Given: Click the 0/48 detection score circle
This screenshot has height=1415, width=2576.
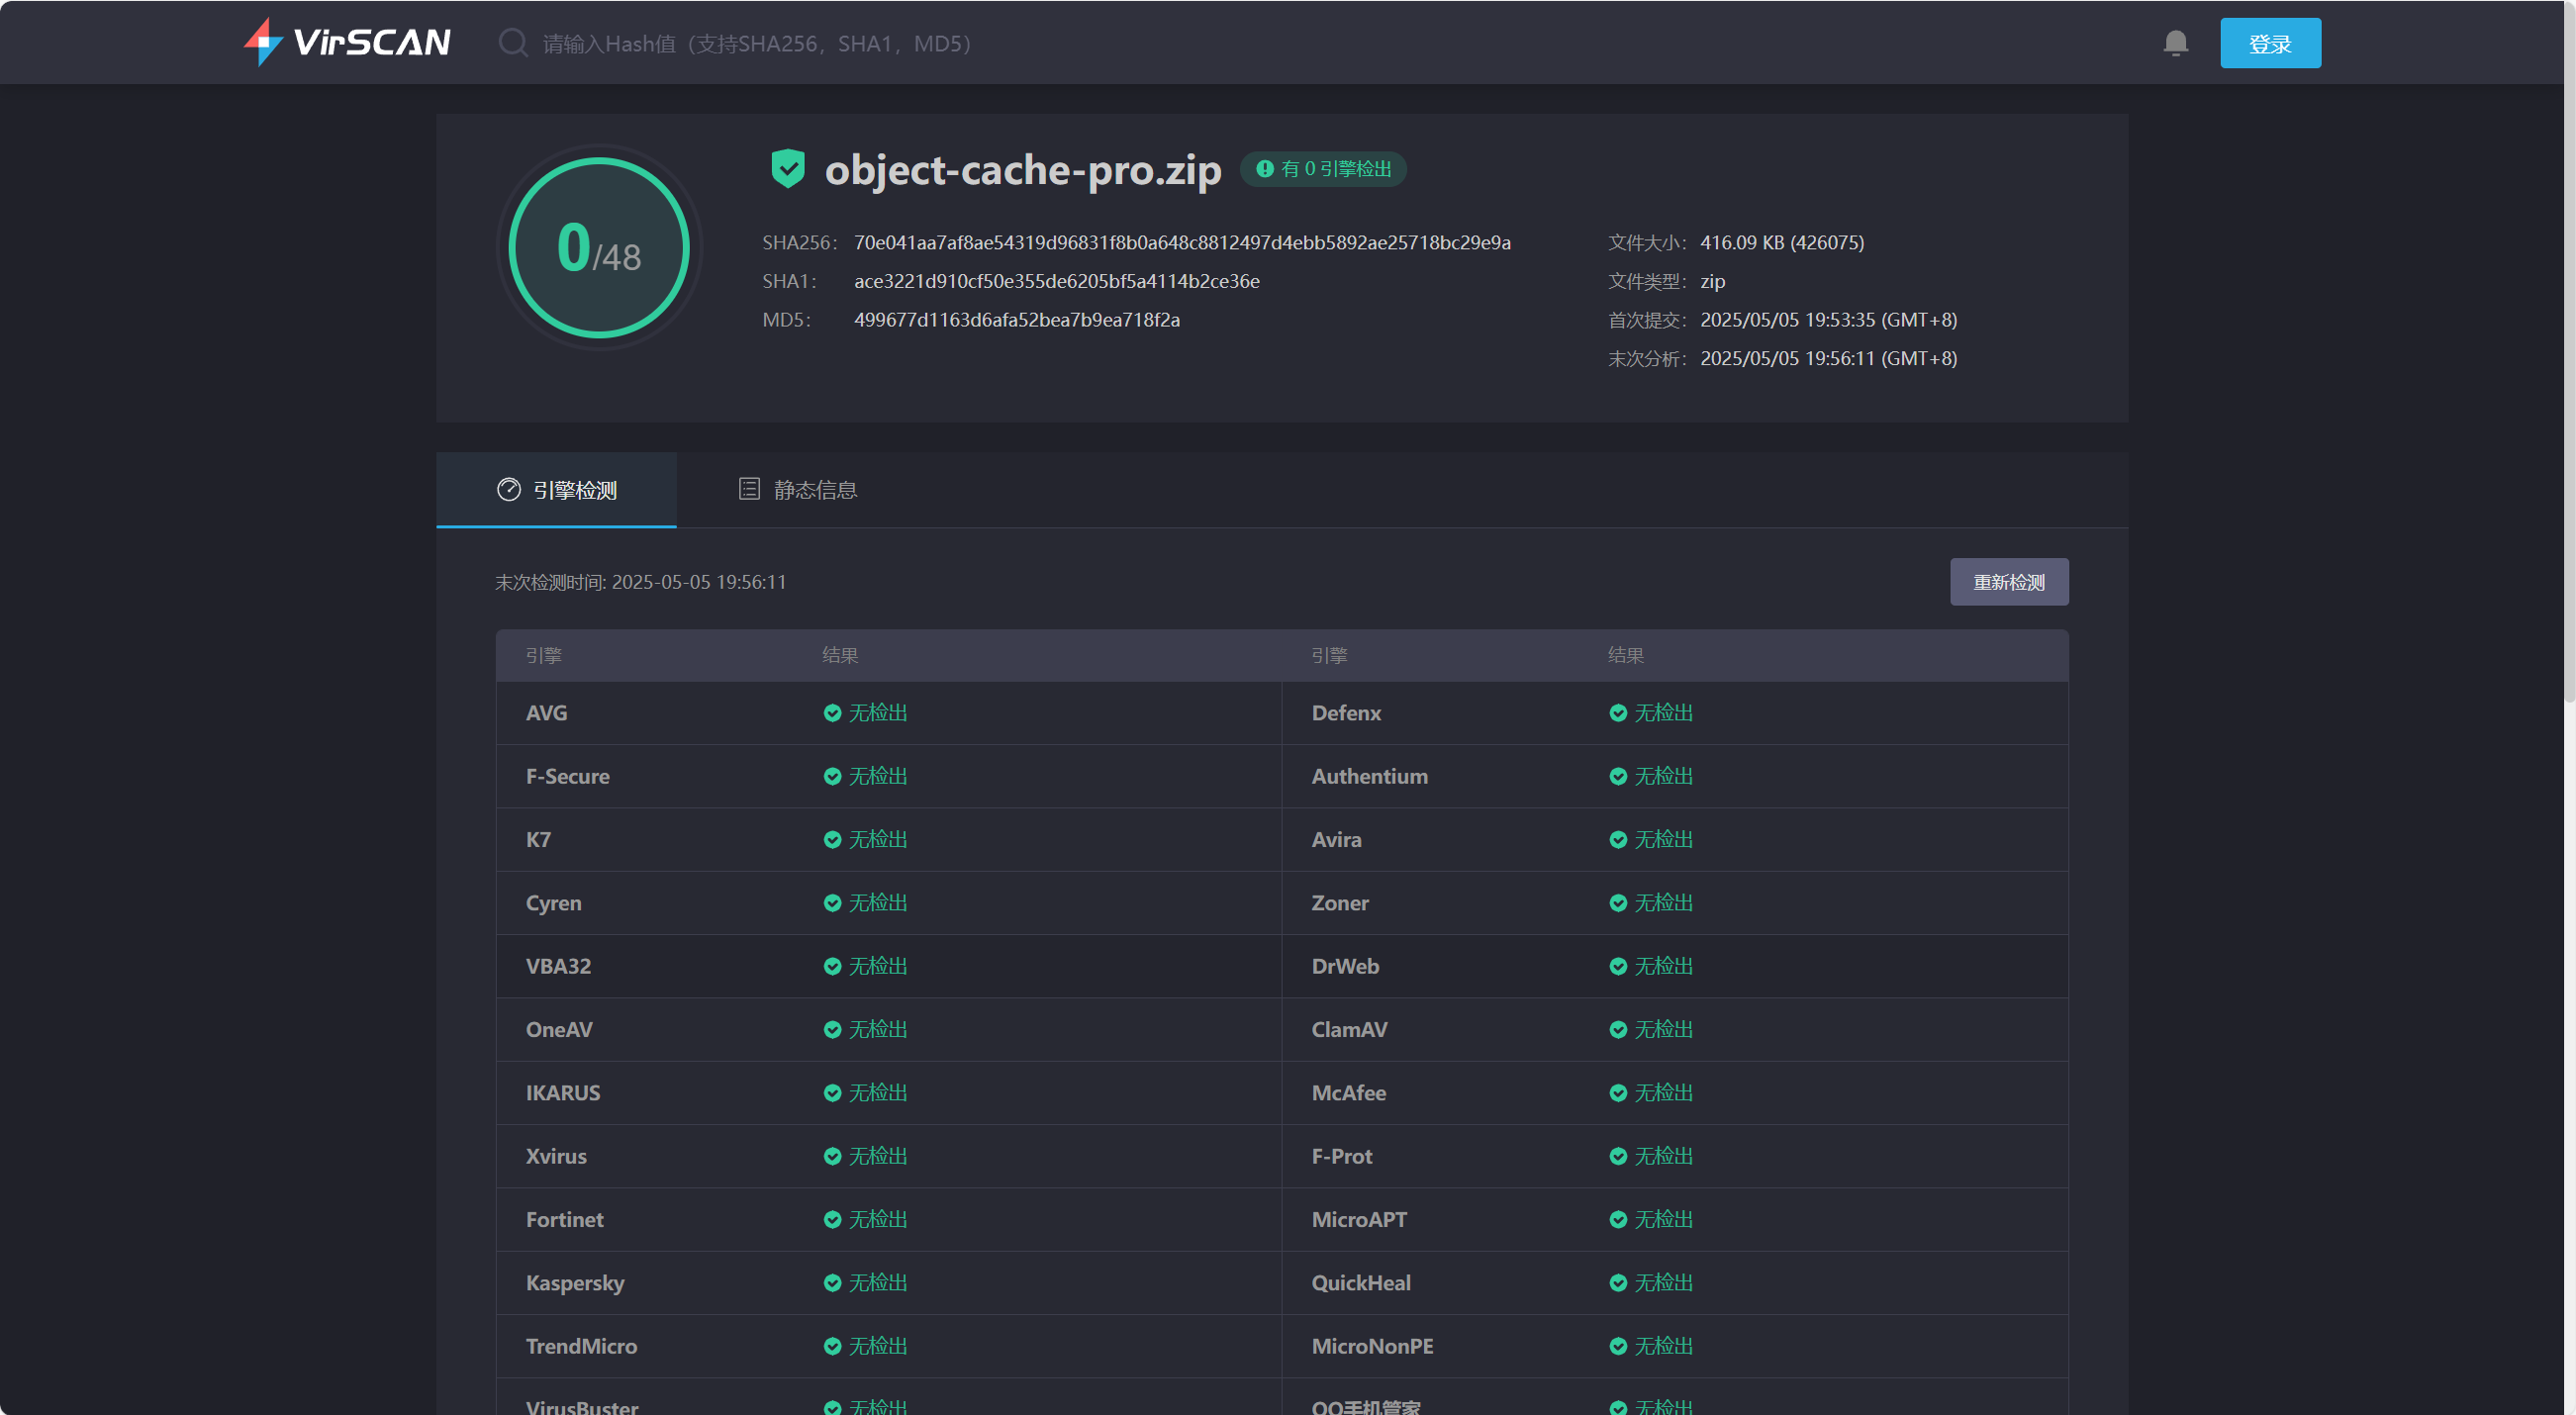Looking at the screenshot, I should (x=598, y=248).
